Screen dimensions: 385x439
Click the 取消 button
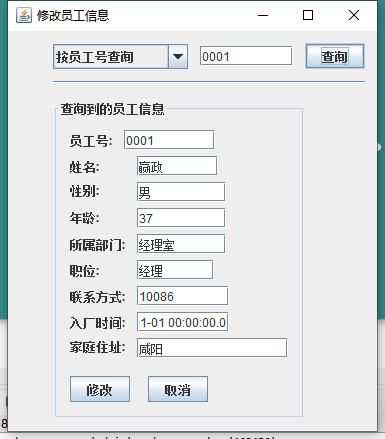pyautogui.click(x=178, y=389)
